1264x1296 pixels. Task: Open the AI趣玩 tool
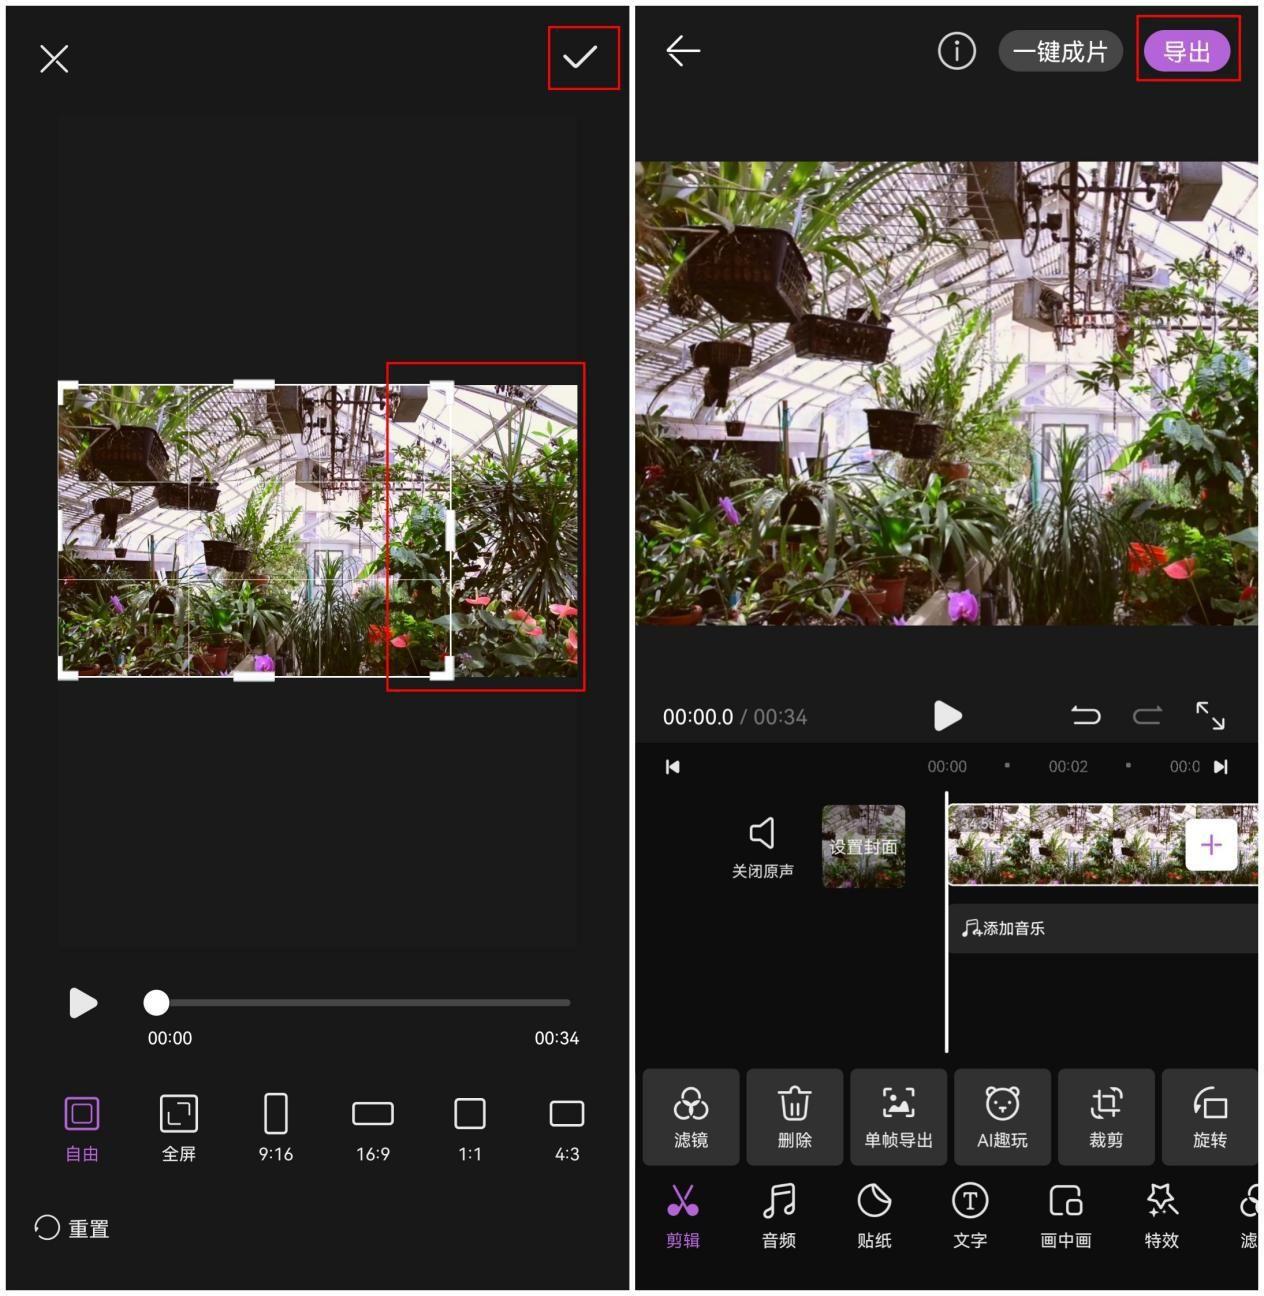tap(1002, 1117)
